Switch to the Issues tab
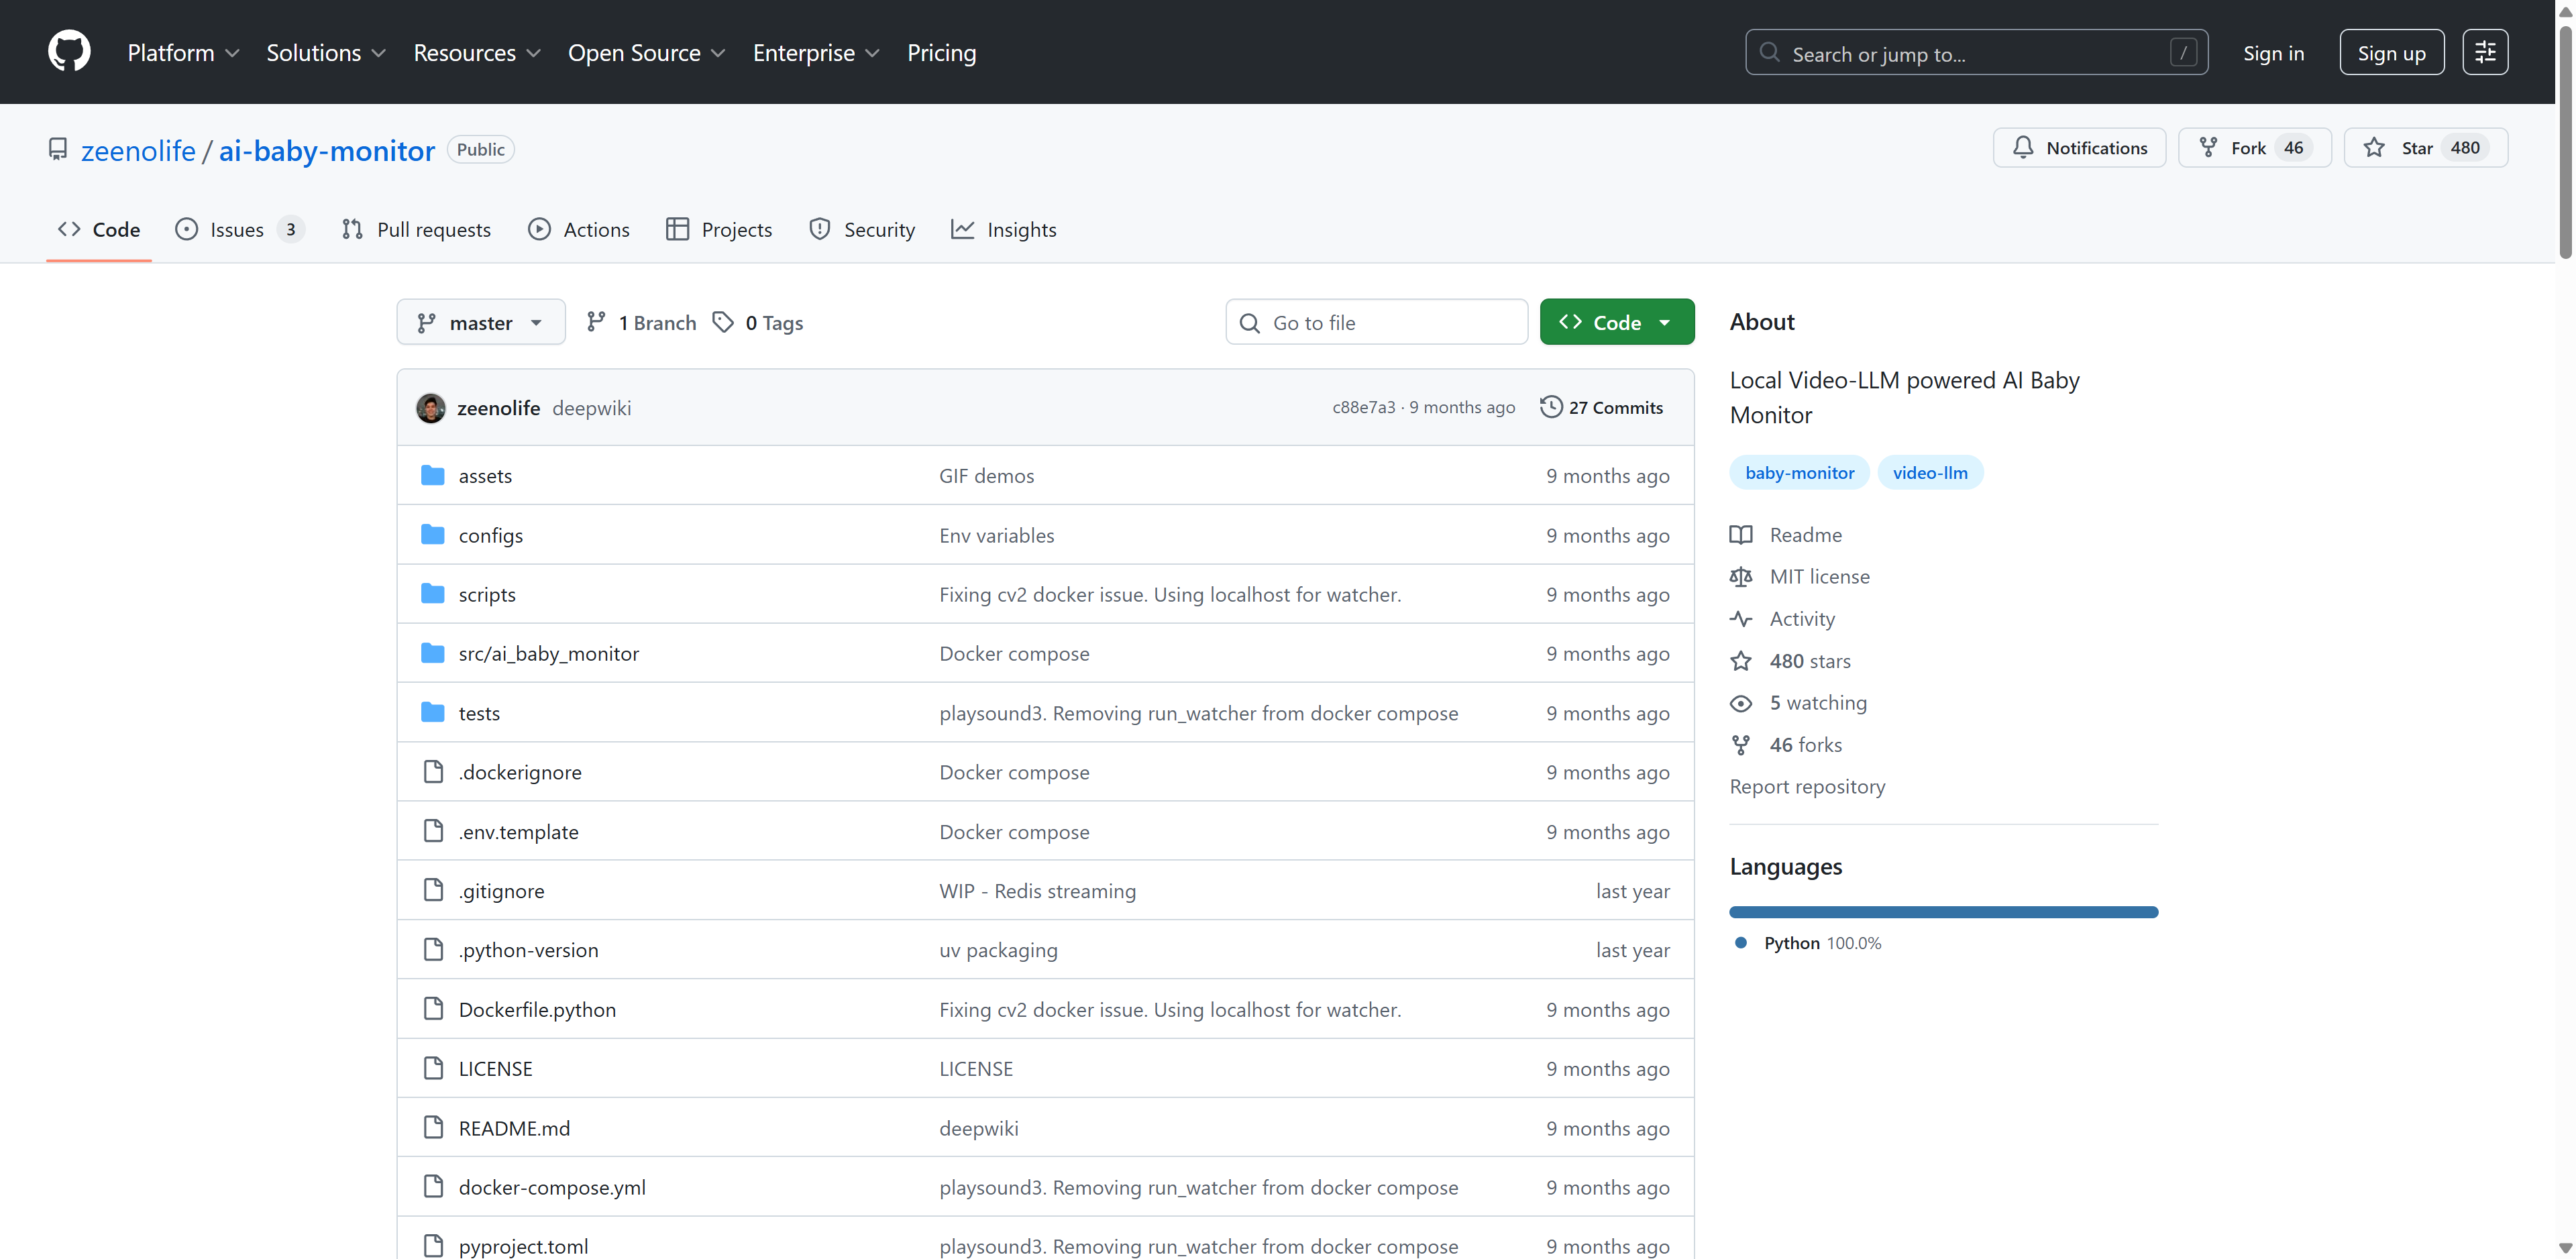This screenshot has height=1259, width=2576. 238,230
